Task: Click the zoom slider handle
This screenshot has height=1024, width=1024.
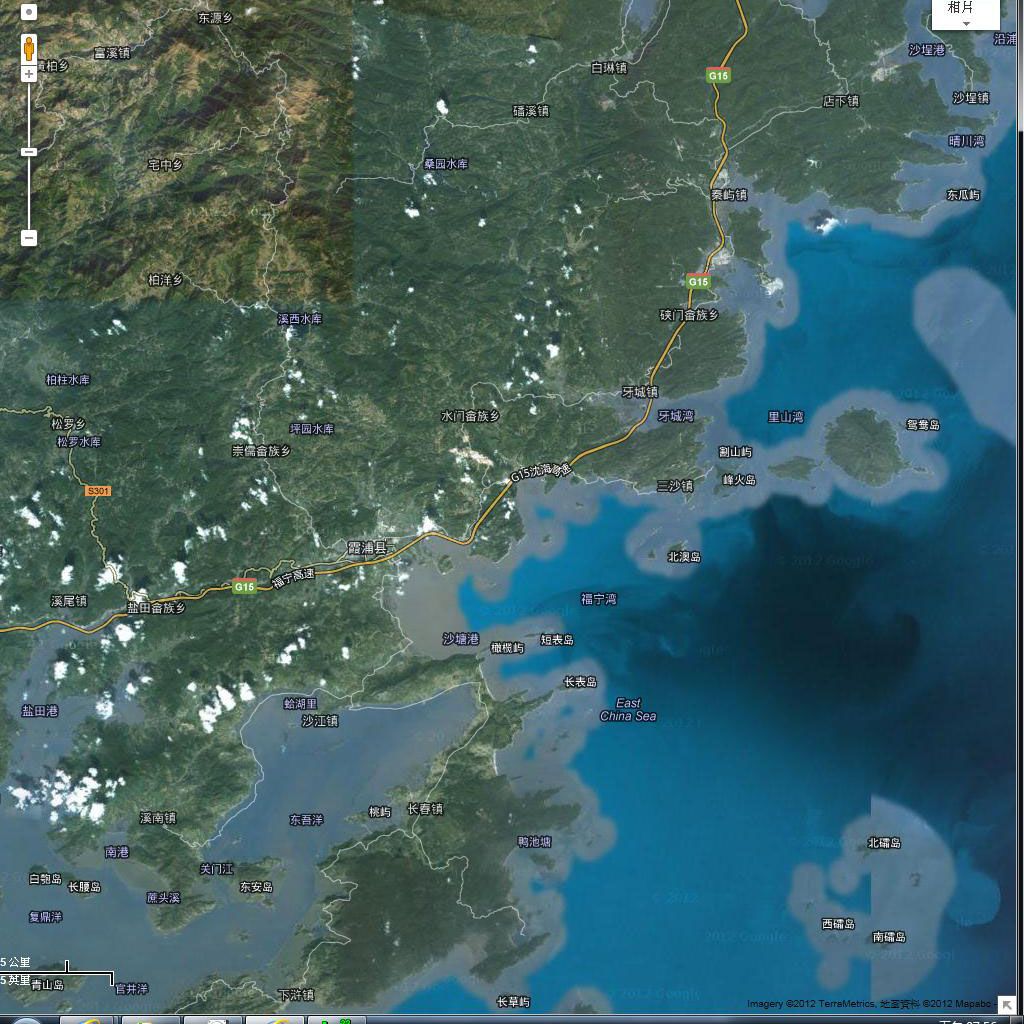Action: click(29, 152)
